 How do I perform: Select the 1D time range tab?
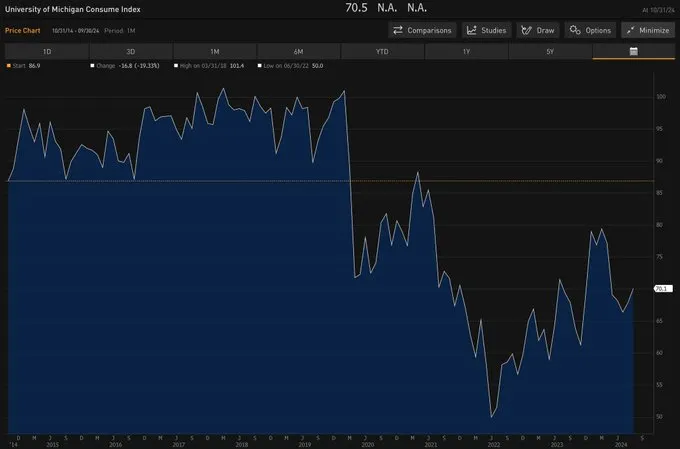47,51
